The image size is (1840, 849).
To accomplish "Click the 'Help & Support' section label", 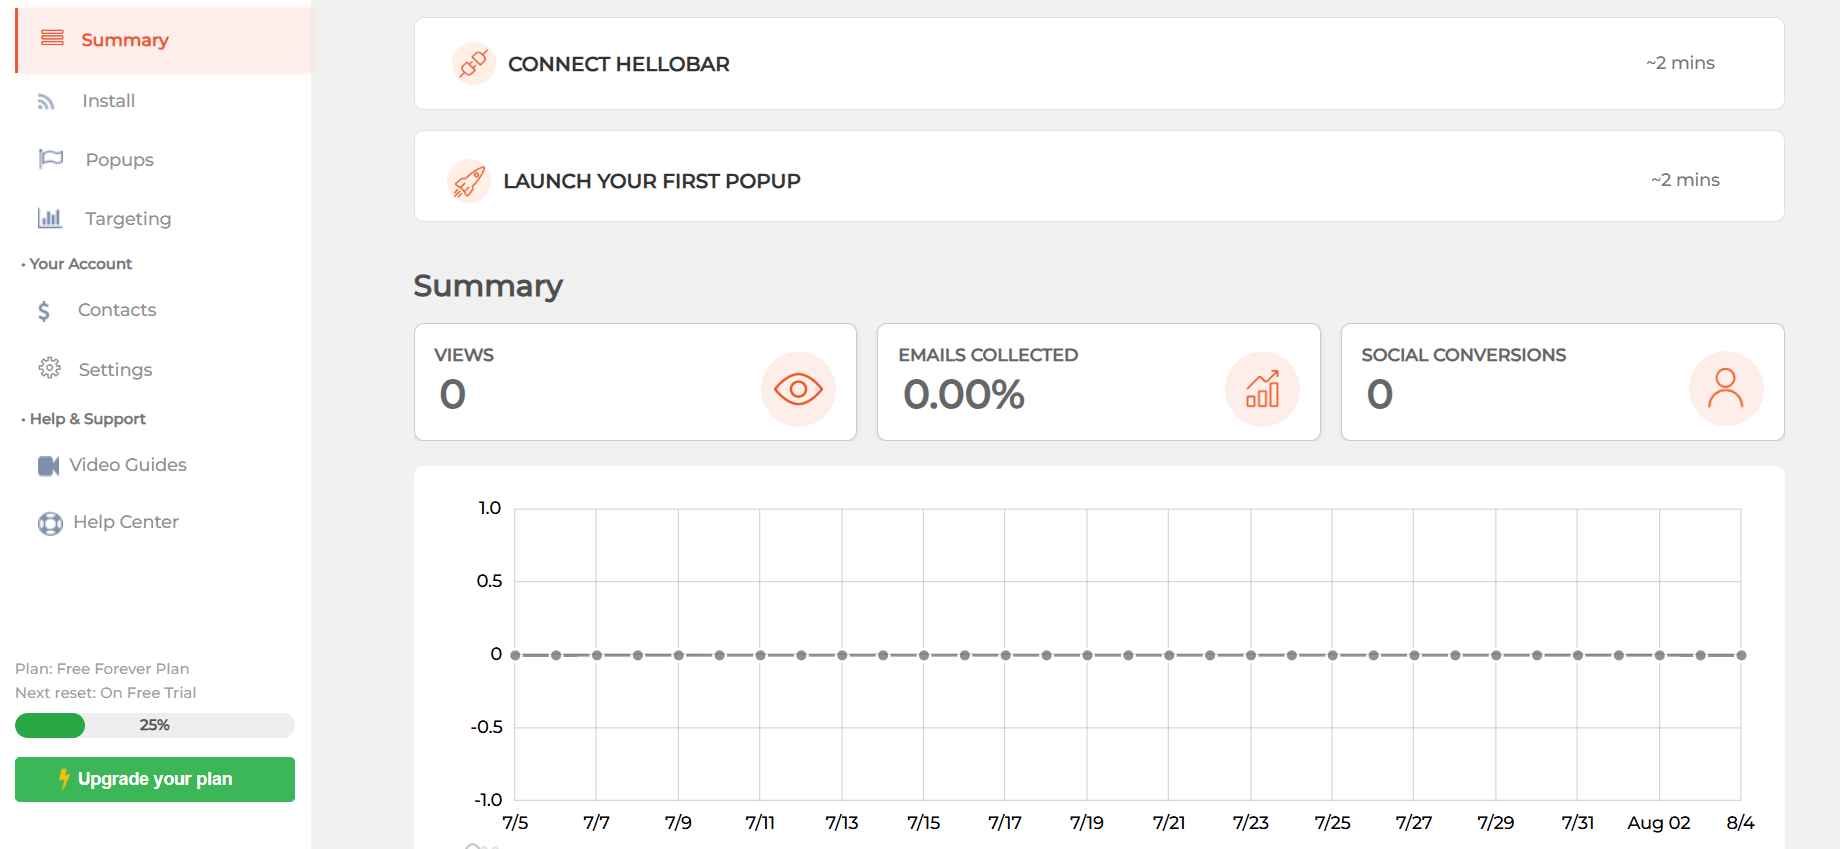I will [x=87, y=419].
